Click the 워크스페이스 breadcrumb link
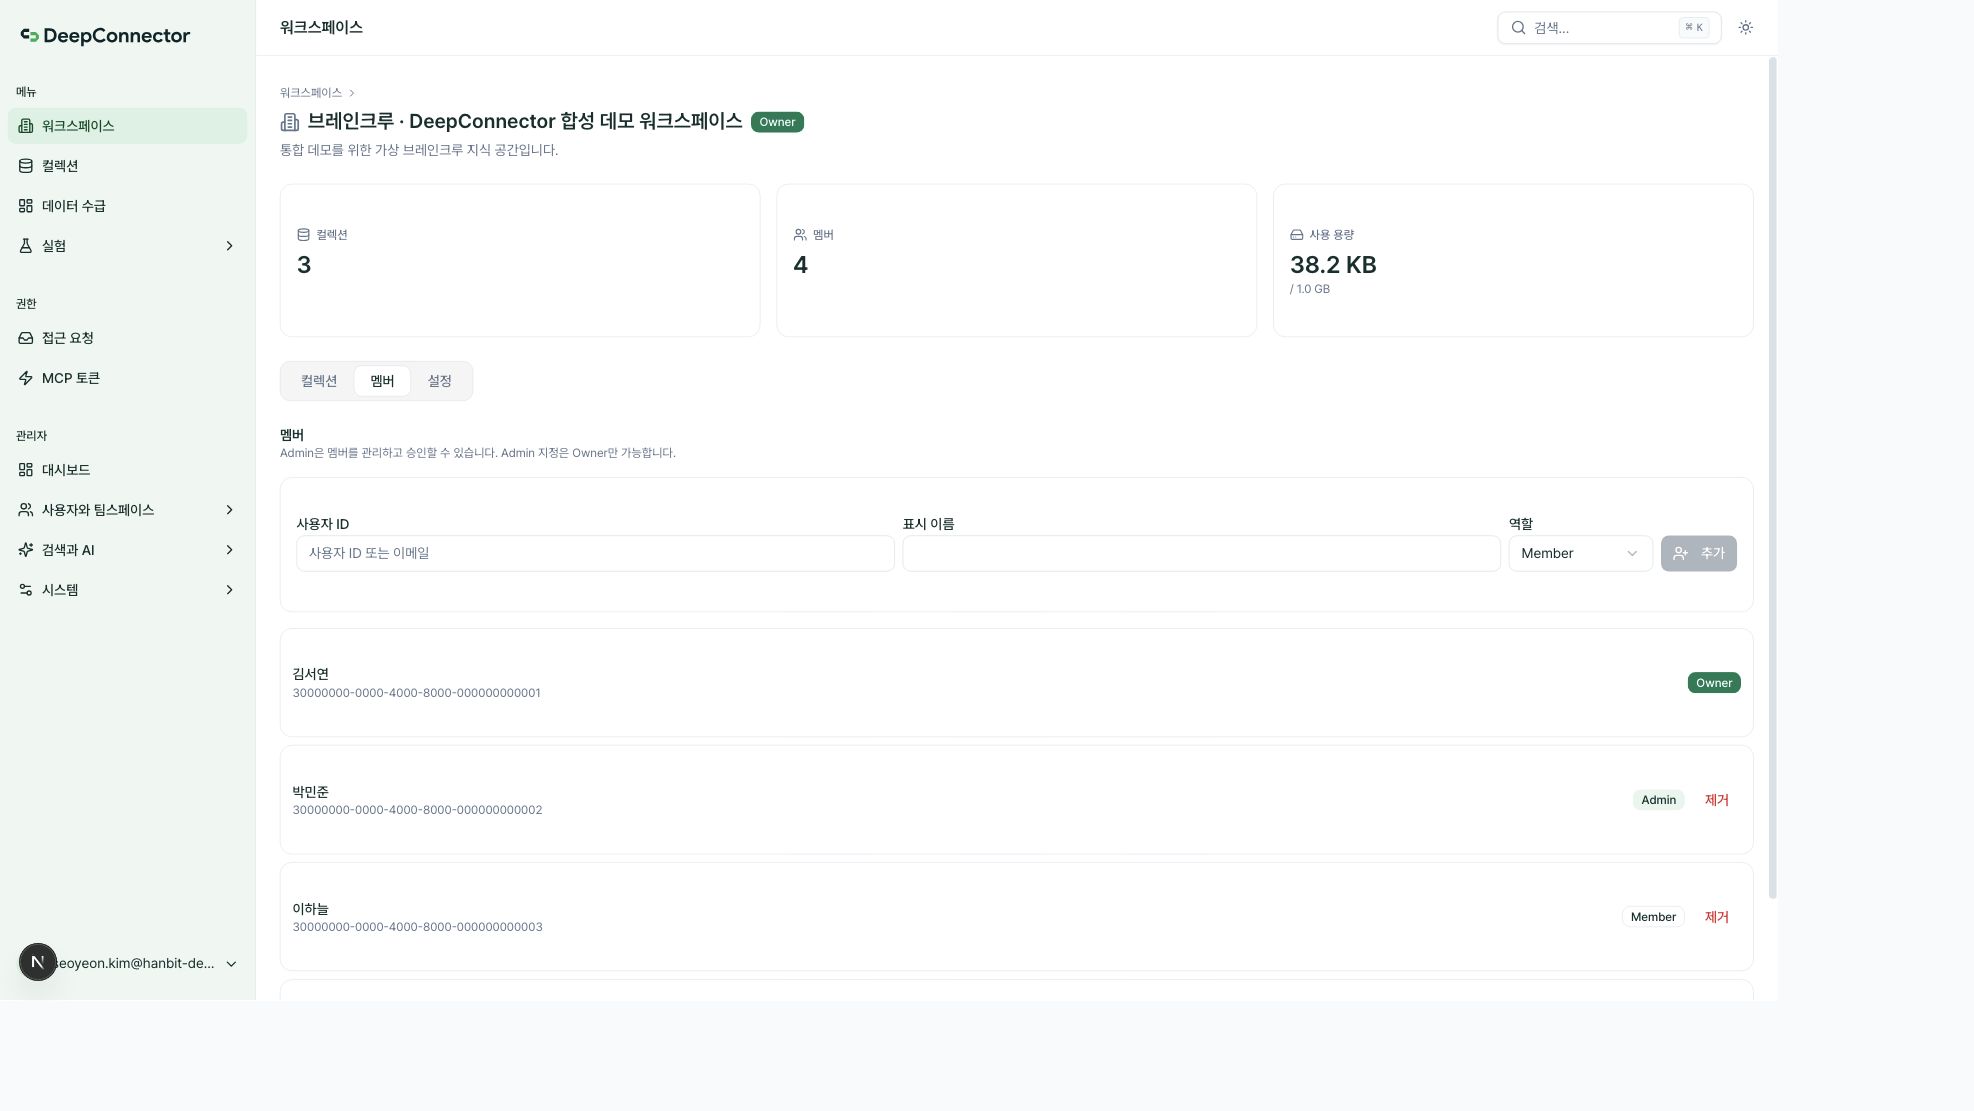Viewport: 1974px width, 1111px height. point(311,93)
